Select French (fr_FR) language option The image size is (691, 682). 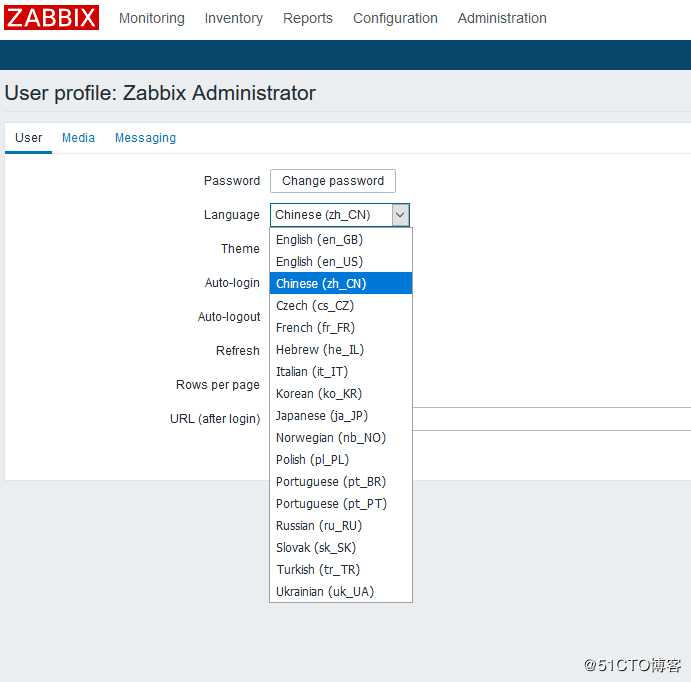click(341, 328)
